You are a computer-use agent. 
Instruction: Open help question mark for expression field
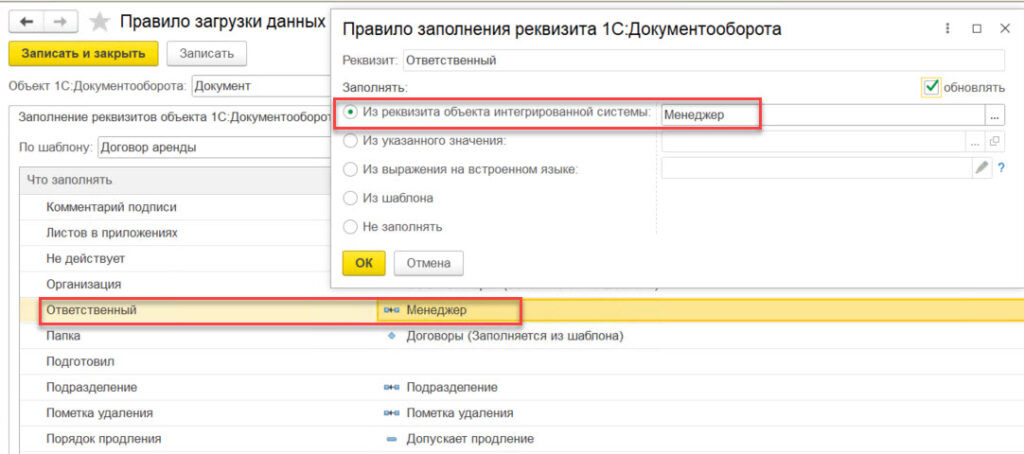[x=1000, y=168]
